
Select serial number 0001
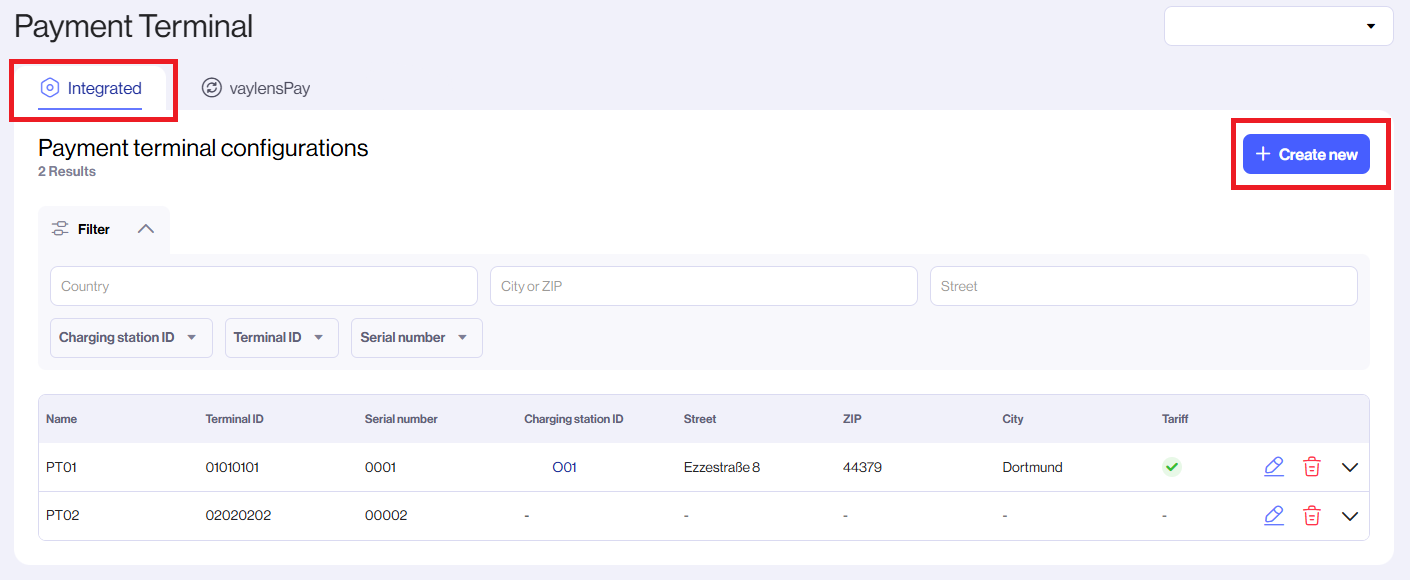[x=381, y=467]
